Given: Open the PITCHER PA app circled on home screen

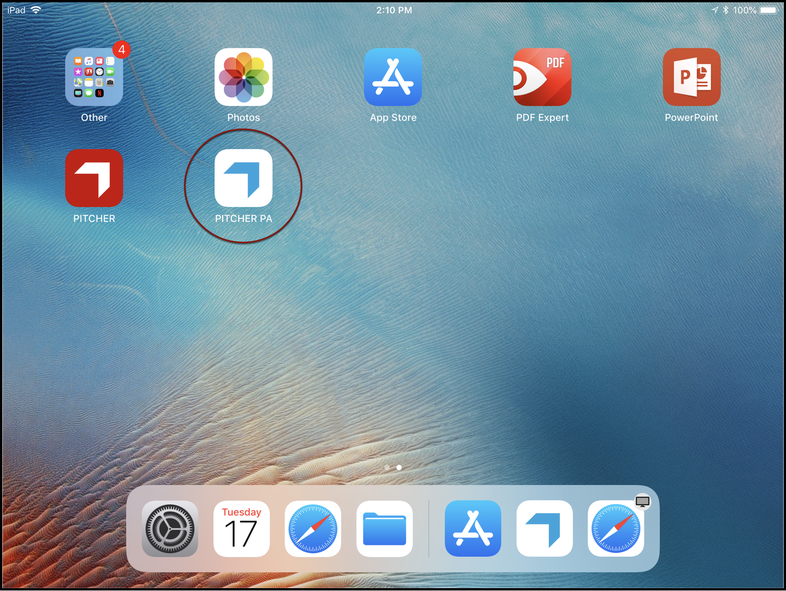Looking at the screenshot, I should pyautogui.click(x=243, y=178).
